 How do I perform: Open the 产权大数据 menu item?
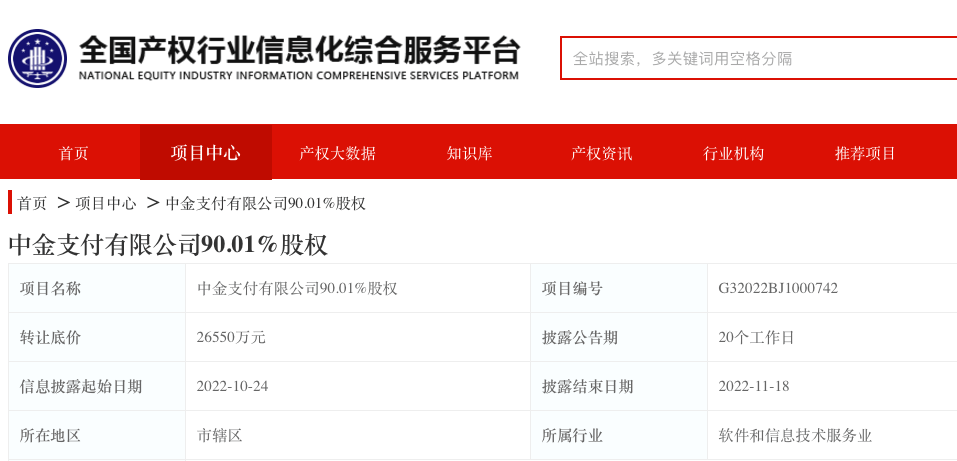pyautogui.click(x=337, y=153)
